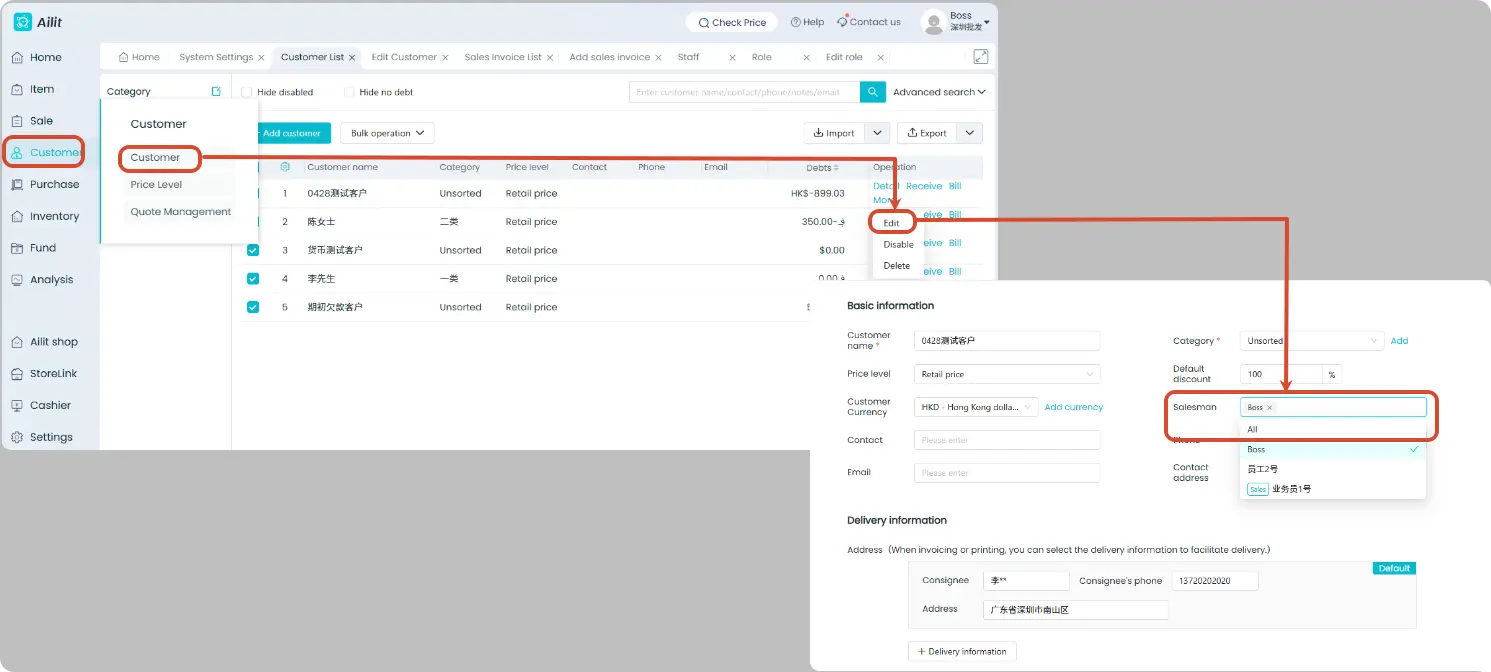Click the Check Price button
This screenshot has width=1491, height=672.
click(732, 22)
